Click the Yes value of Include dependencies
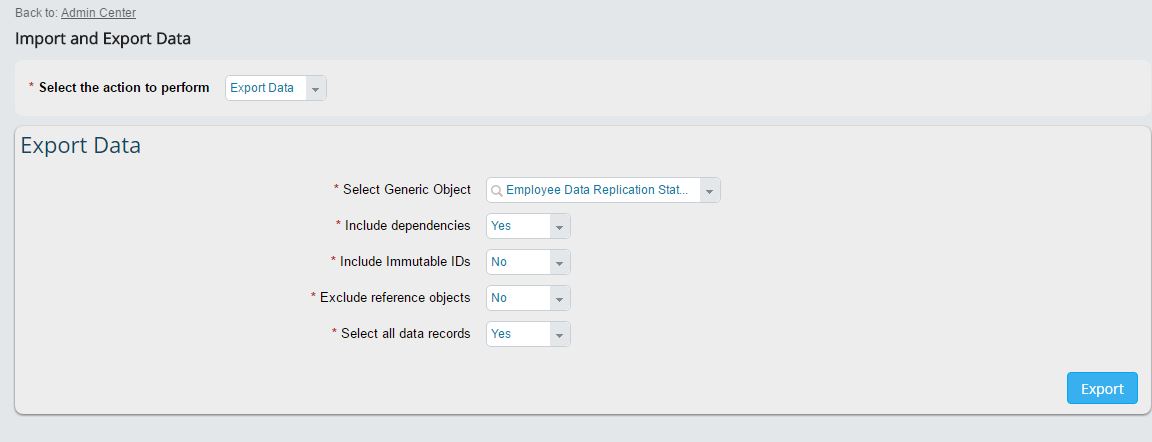This screenshot has height=442, width=1152. click(501, 226)
